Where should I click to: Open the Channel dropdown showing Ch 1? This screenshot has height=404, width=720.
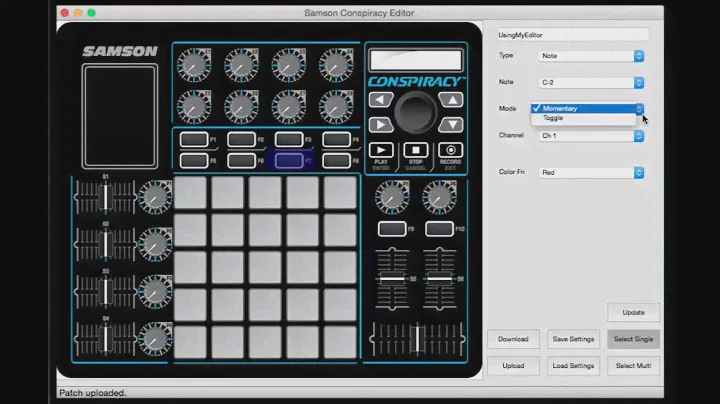click(x=590, y=135)
